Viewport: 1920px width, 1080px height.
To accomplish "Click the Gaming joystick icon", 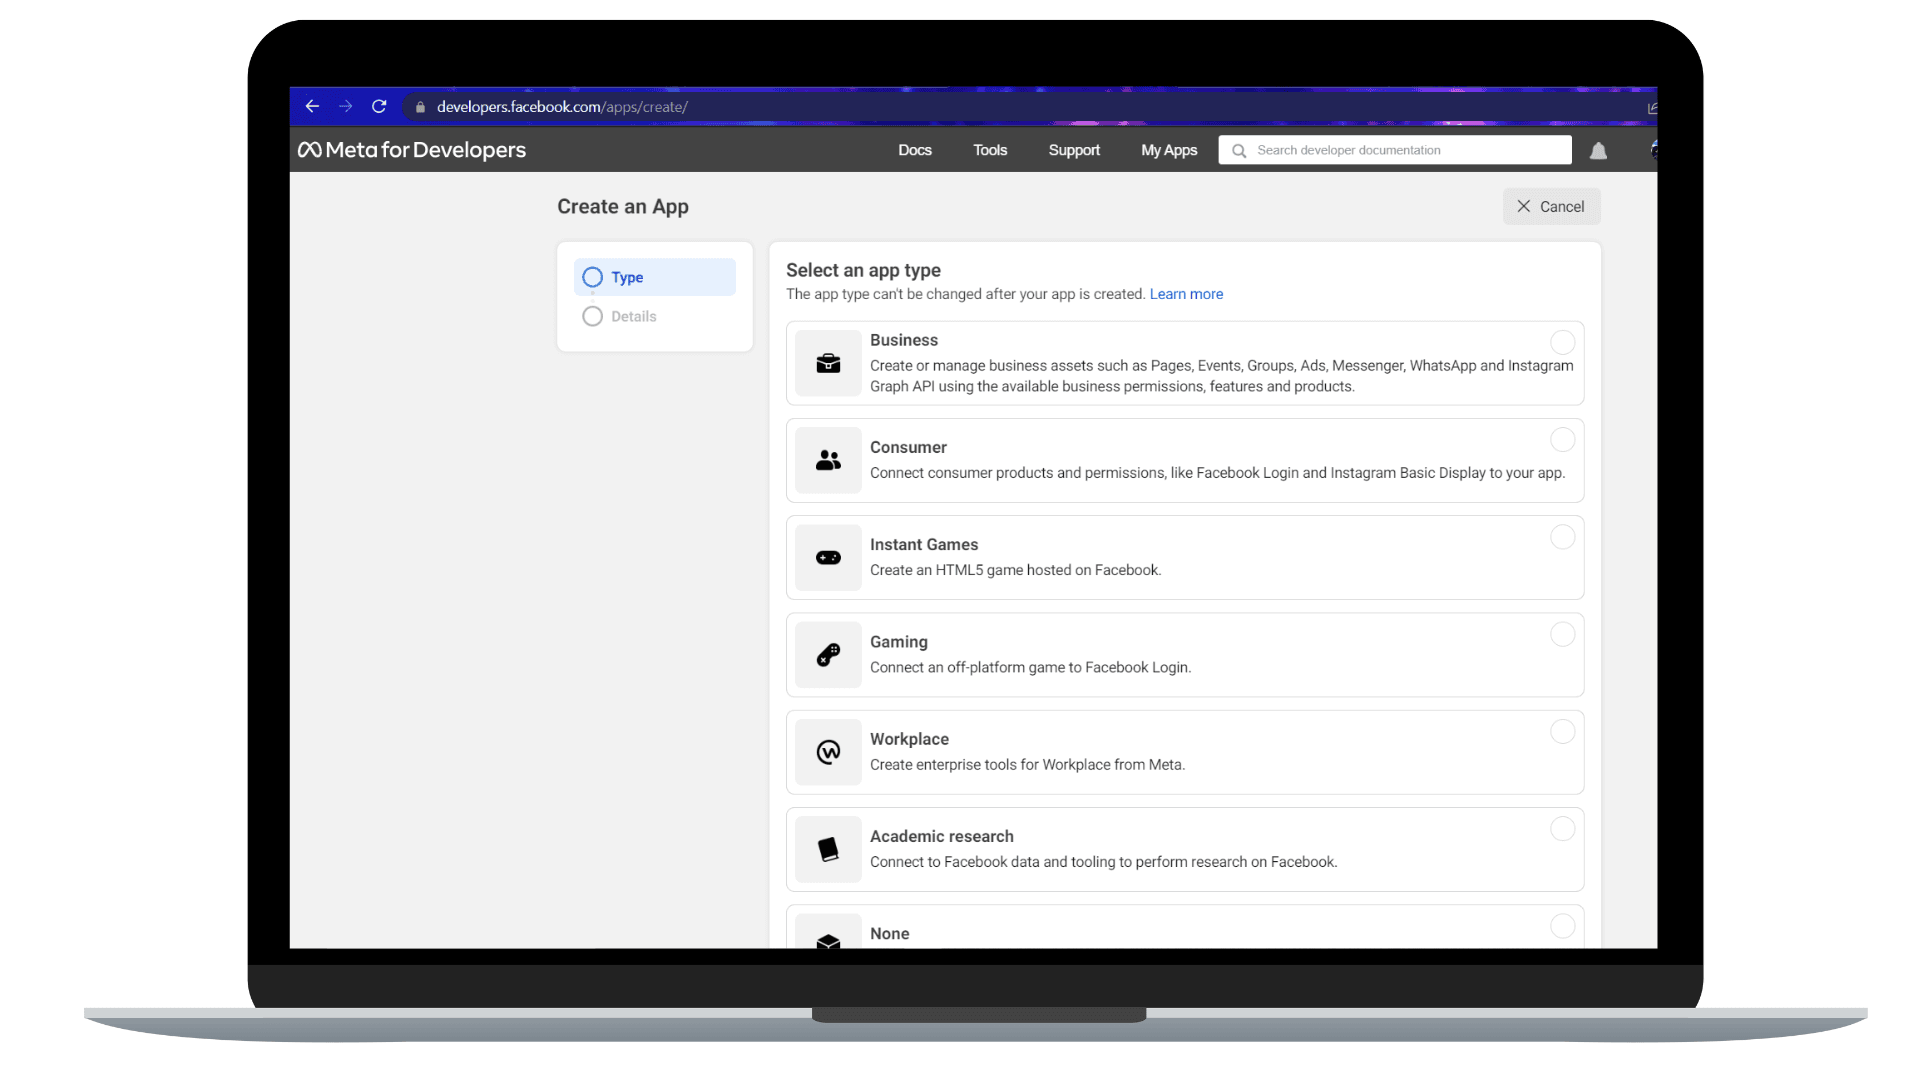I will (828, 655).
